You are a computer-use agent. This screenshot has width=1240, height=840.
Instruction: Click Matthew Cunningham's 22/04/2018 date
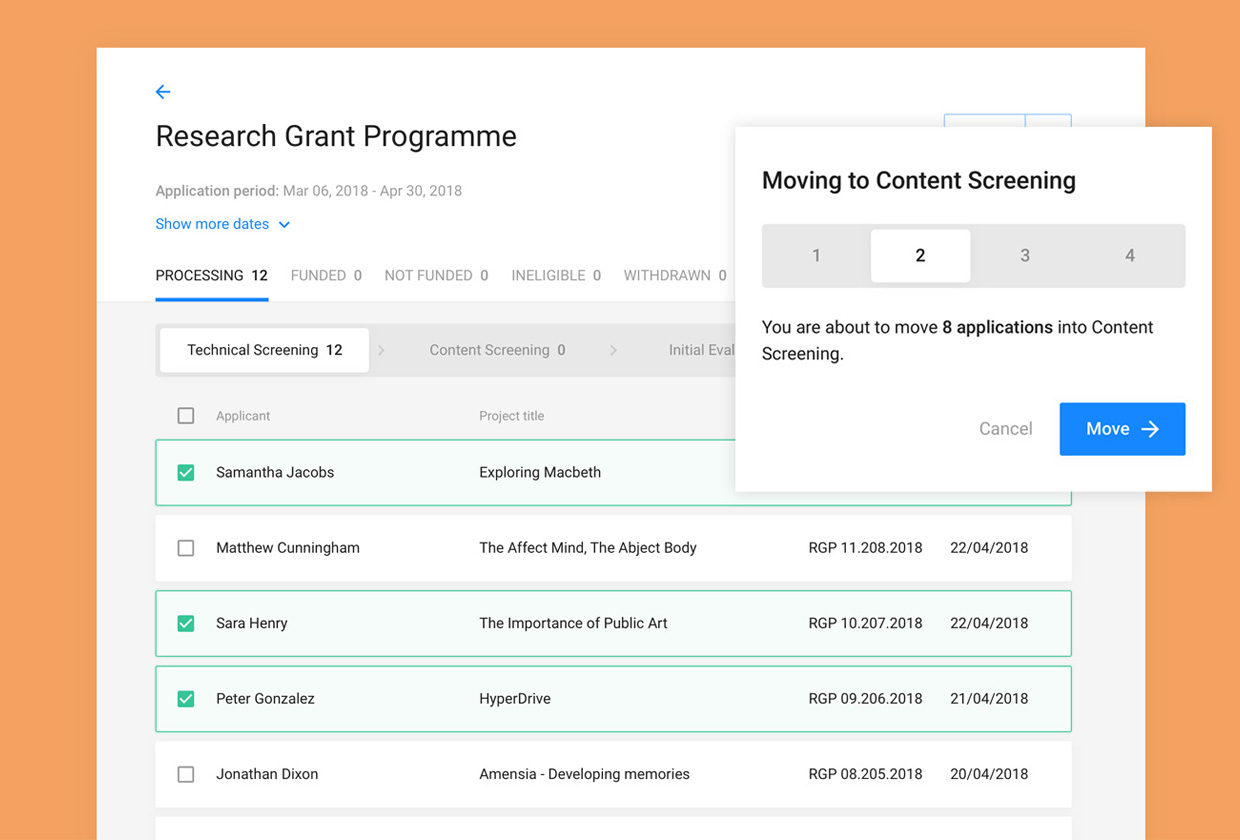[x=989, y=548]
